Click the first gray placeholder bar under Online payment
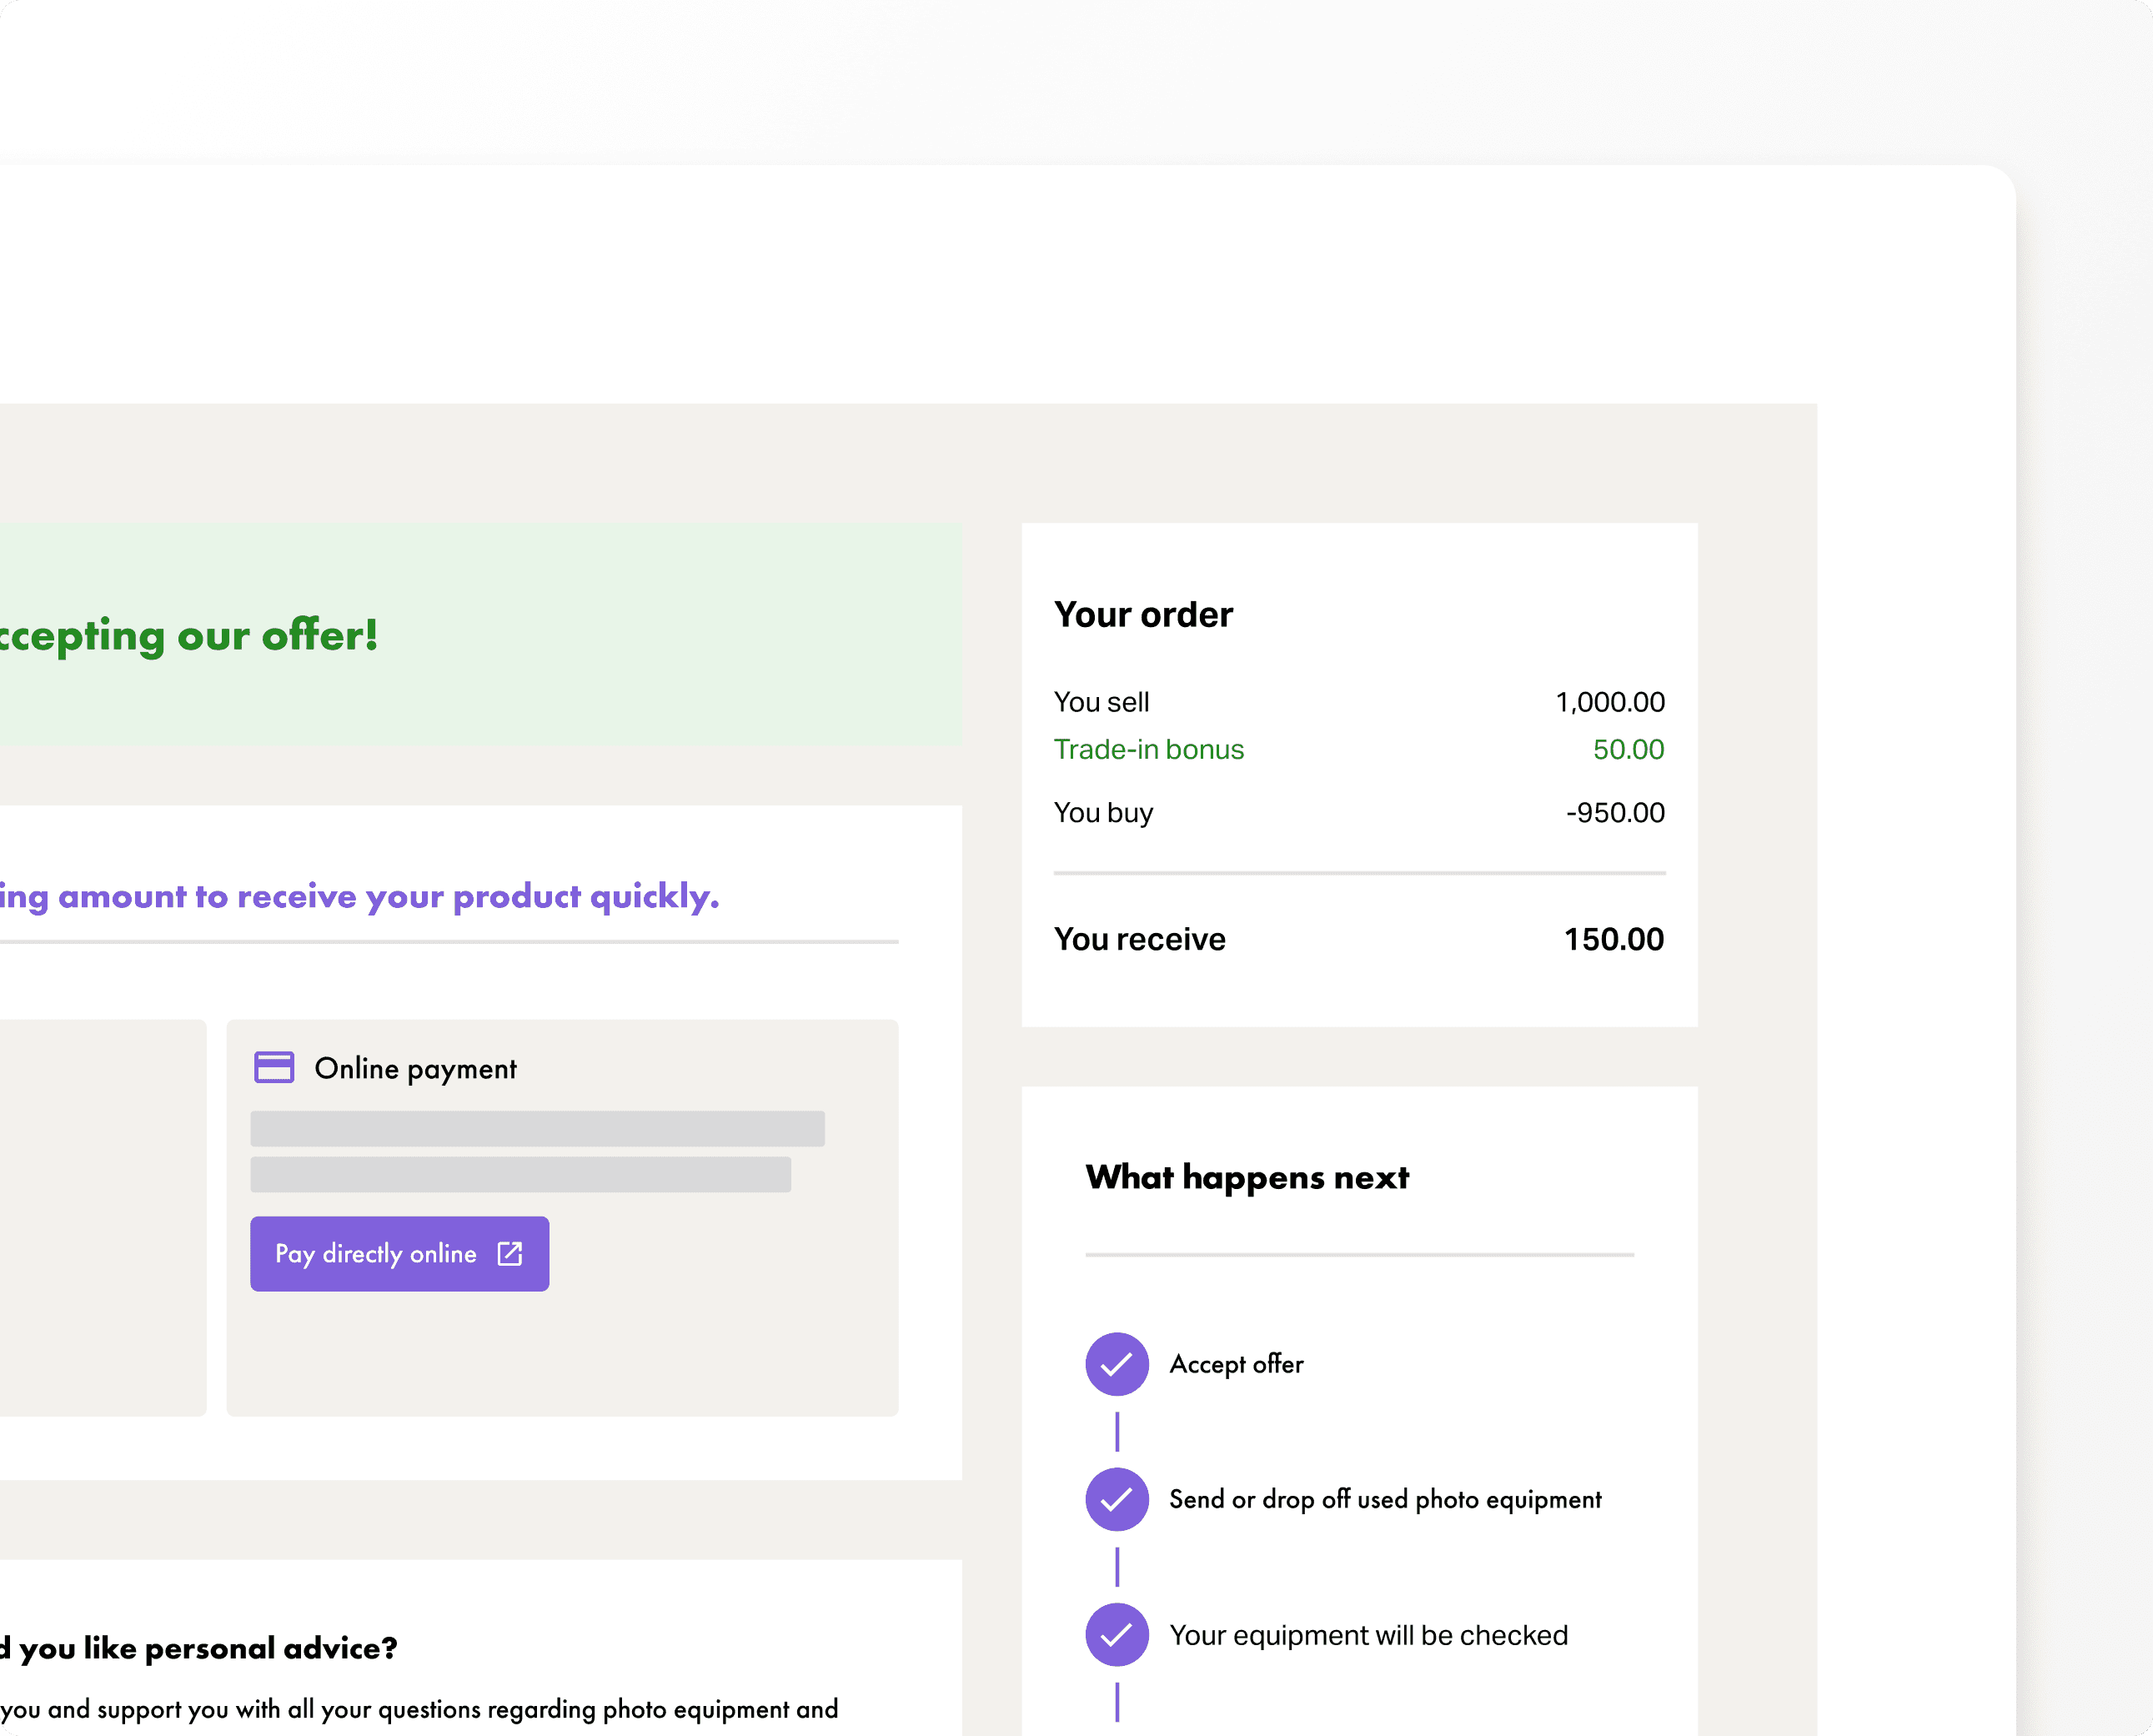Viewport: 2153px width, 1736px height. click(x=537, y=1128)
